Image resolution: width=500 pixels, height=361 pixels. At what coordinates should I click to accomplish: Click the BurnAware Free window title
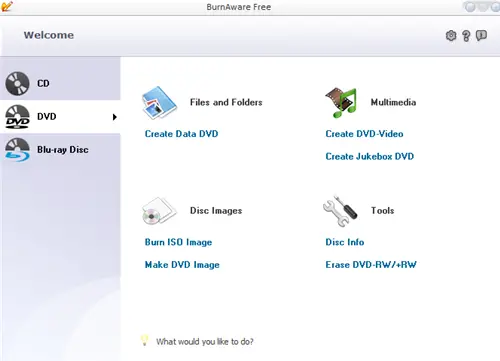[x=239, y=7]
